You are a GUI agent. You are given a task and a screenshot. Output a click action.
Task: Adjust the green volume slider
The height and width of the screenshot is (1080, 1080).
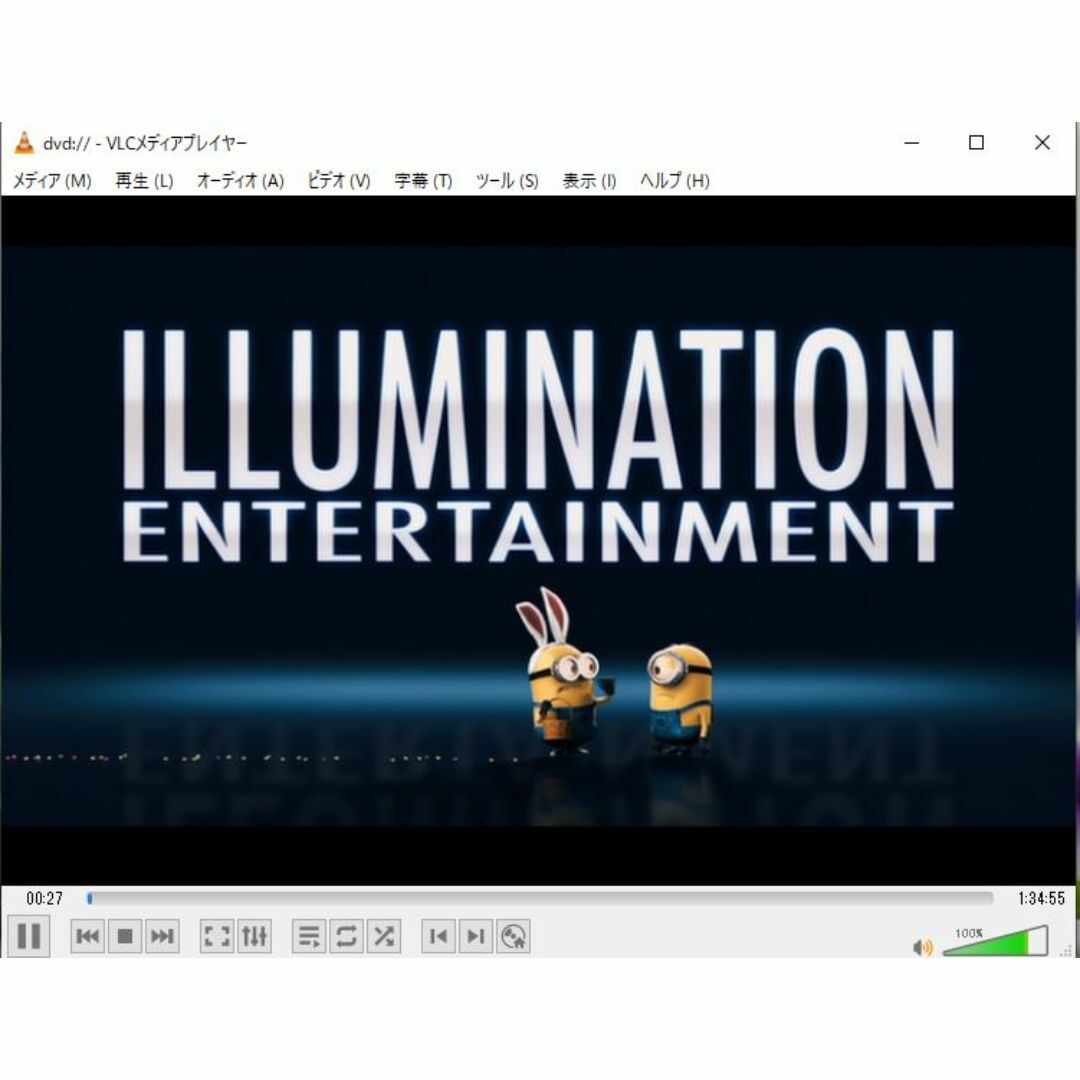[995, 941]
